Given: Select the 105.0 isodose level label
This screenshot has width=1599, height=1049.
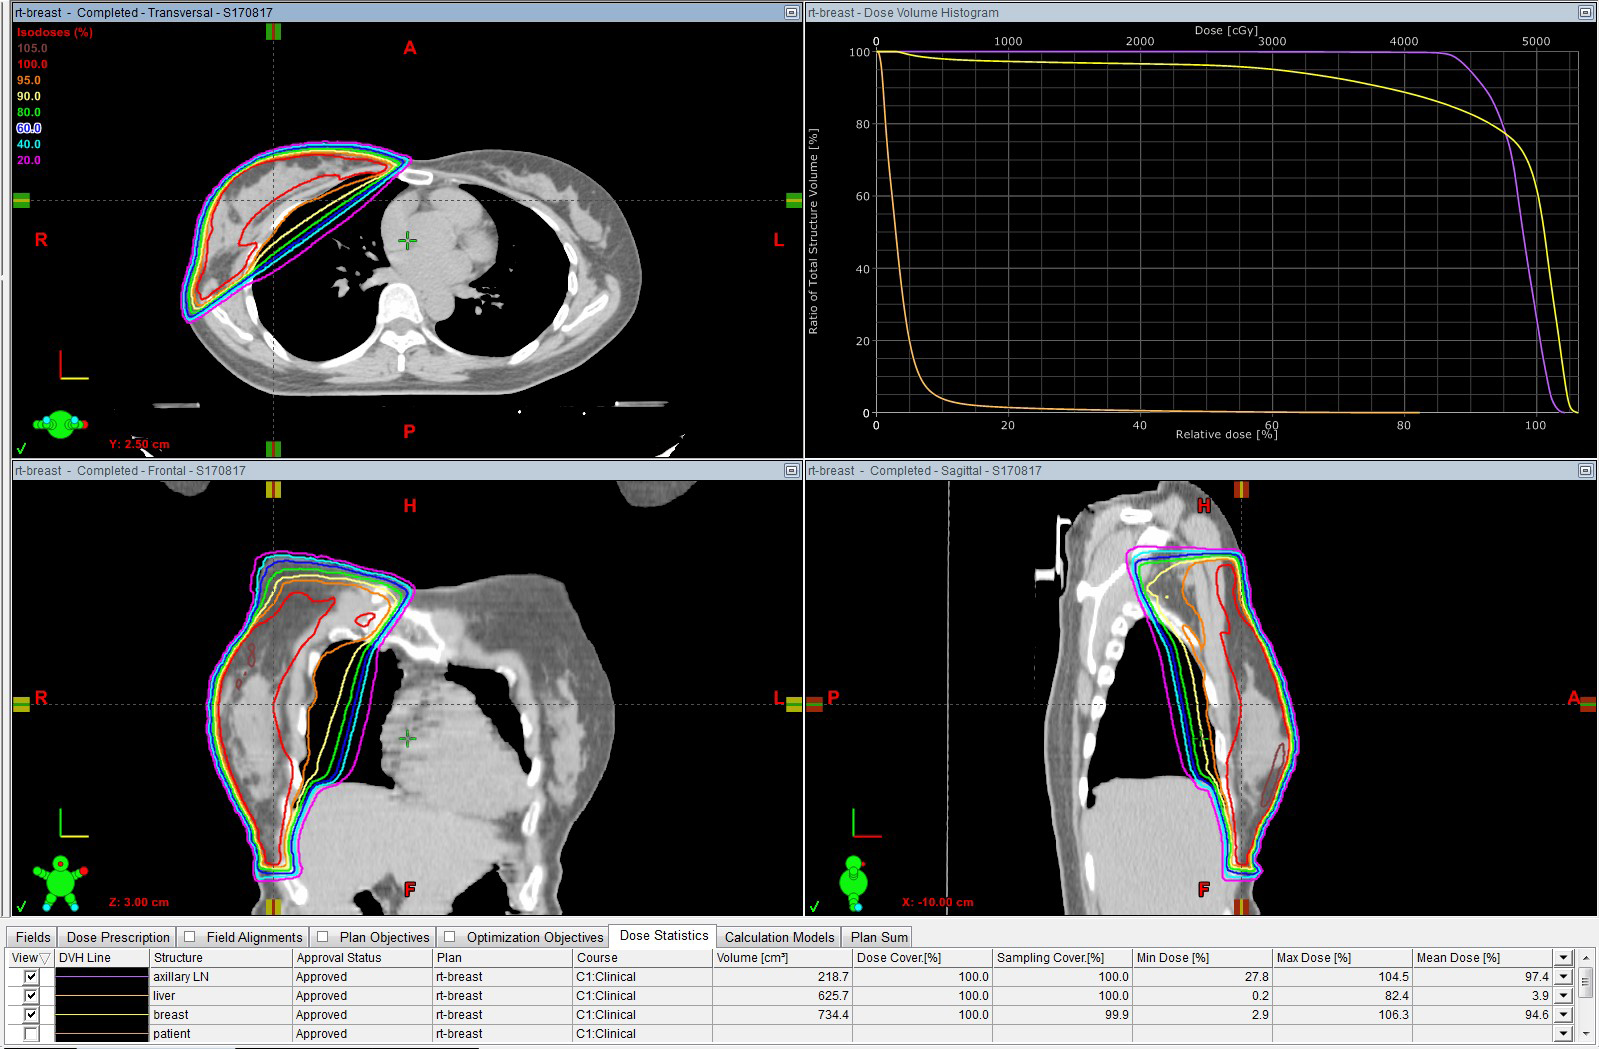Looking at the screenshot, I should pos(32,48).
